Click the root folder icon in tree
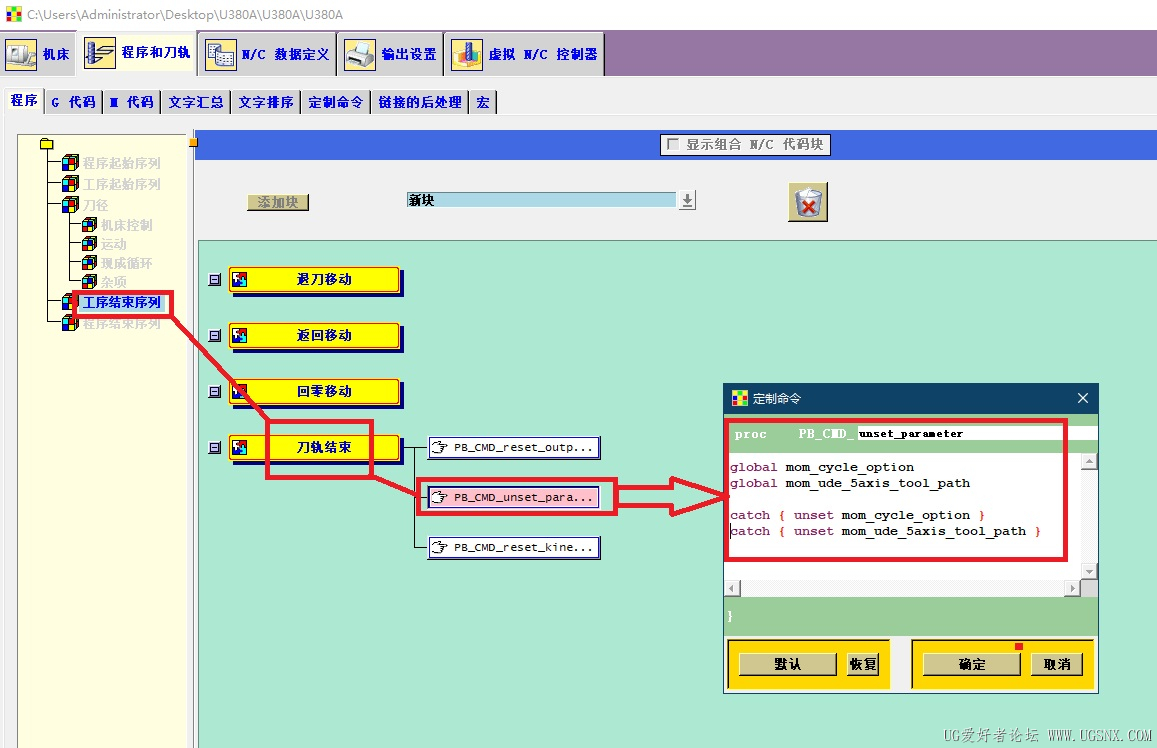Image resolution: width=1157 pixels, height=748 pixels. click(46, 144)
